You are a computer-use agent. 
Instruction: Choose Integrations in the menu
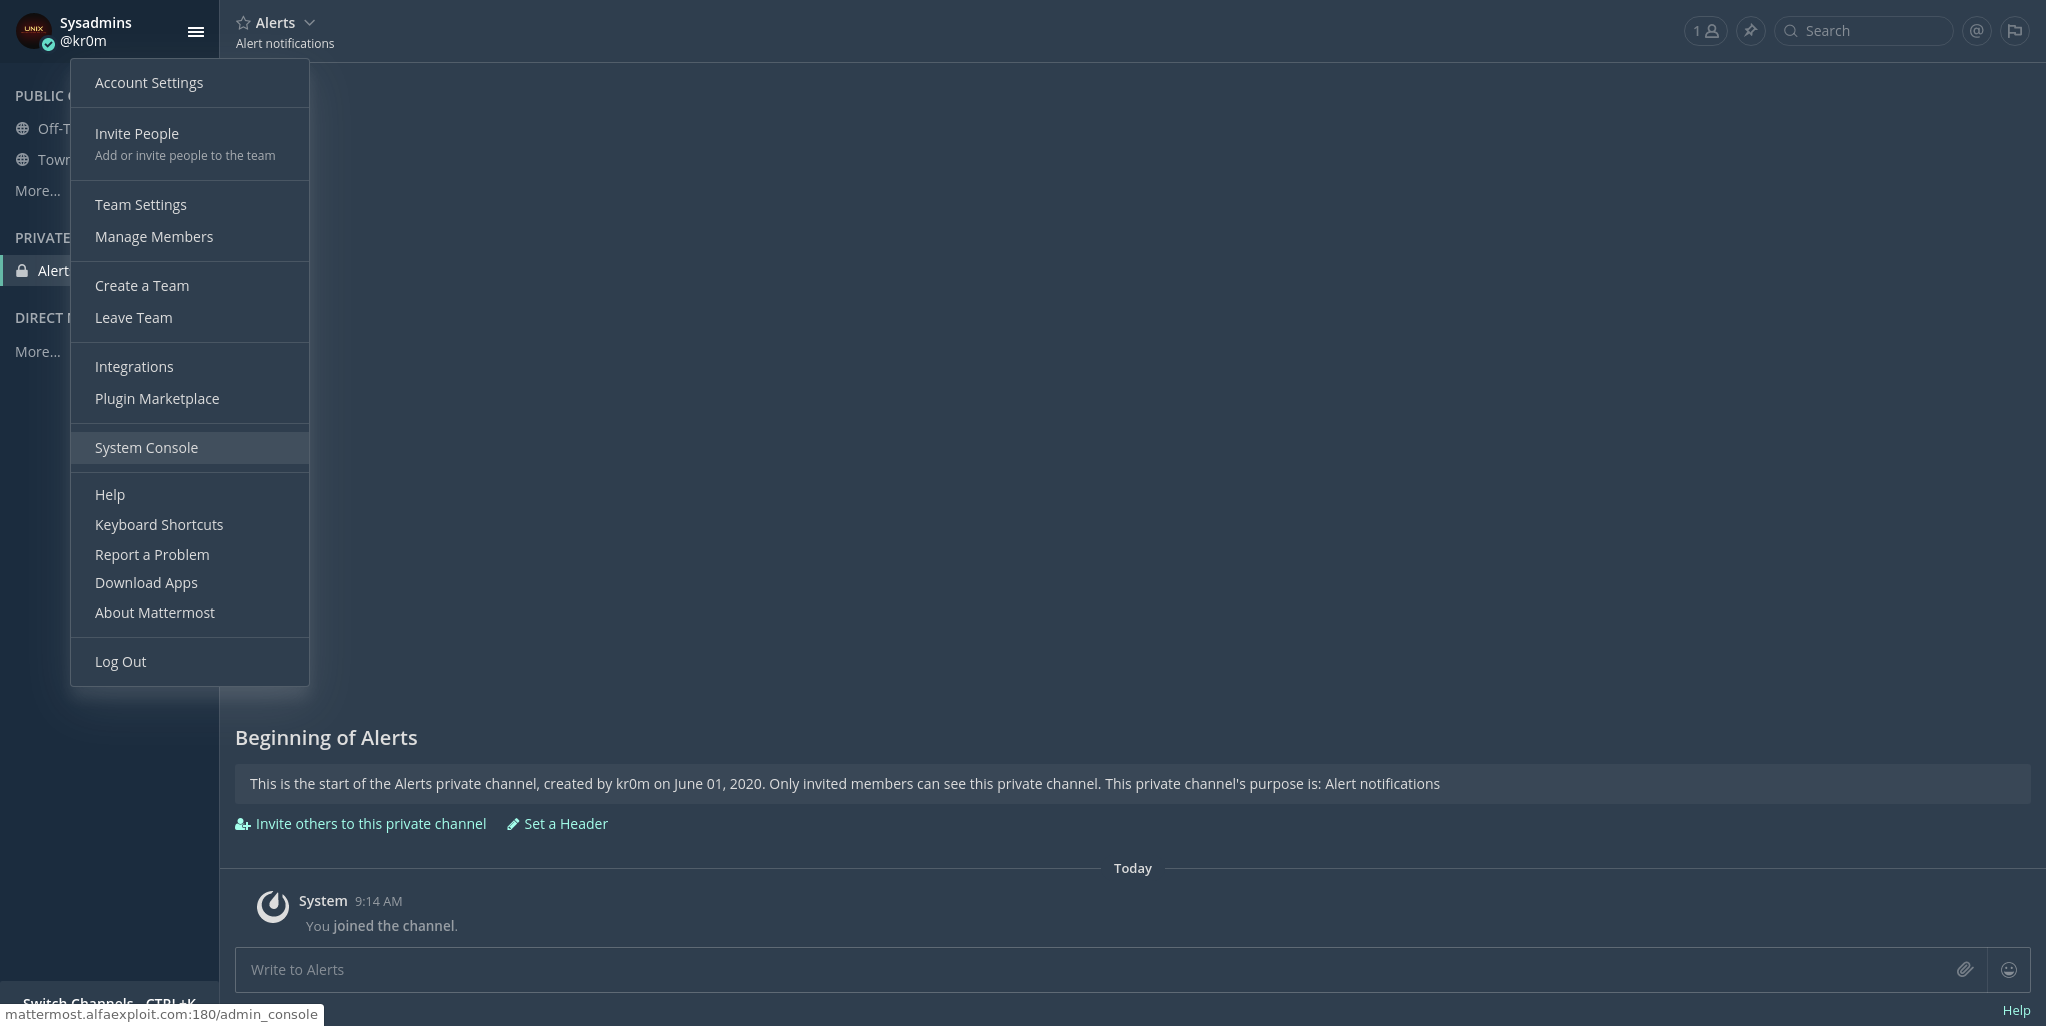coord(134,367)
